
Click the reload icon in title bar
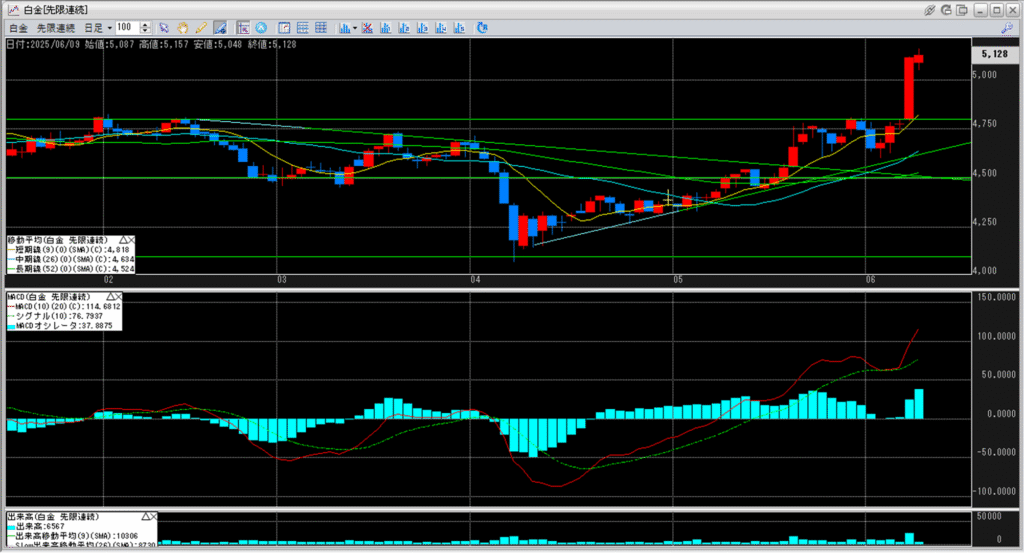pyautogui.click(x=947, y=9)
